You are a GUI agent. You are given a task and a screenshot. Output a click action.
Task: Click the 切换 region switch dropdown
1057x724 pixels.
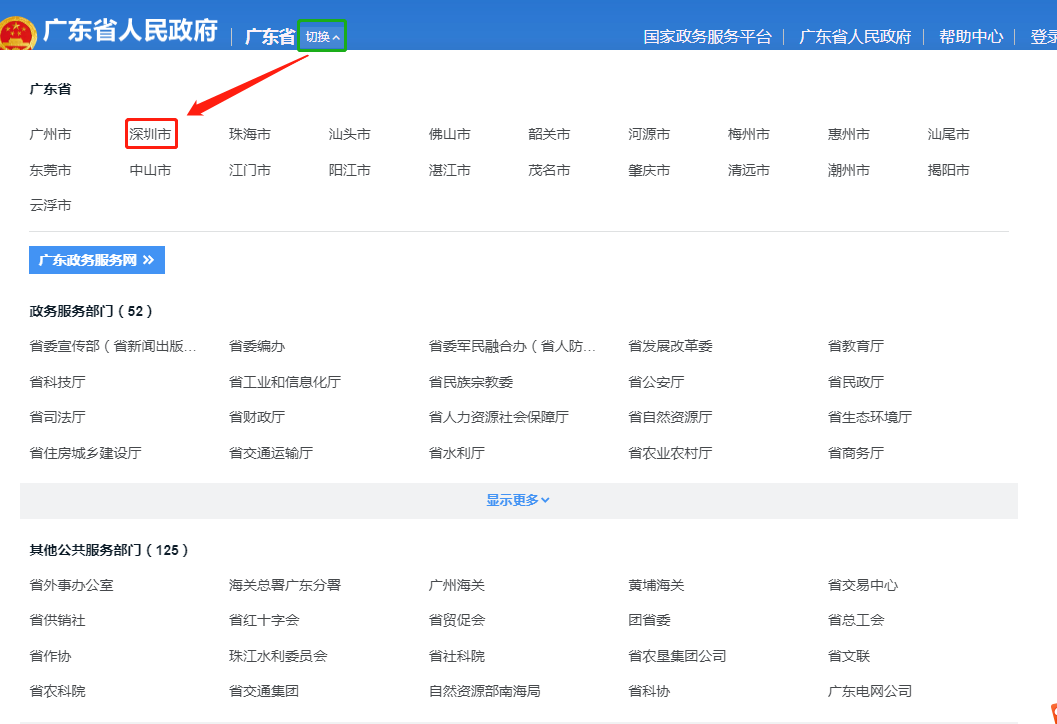pyautogui.click(x=322, y=37)
